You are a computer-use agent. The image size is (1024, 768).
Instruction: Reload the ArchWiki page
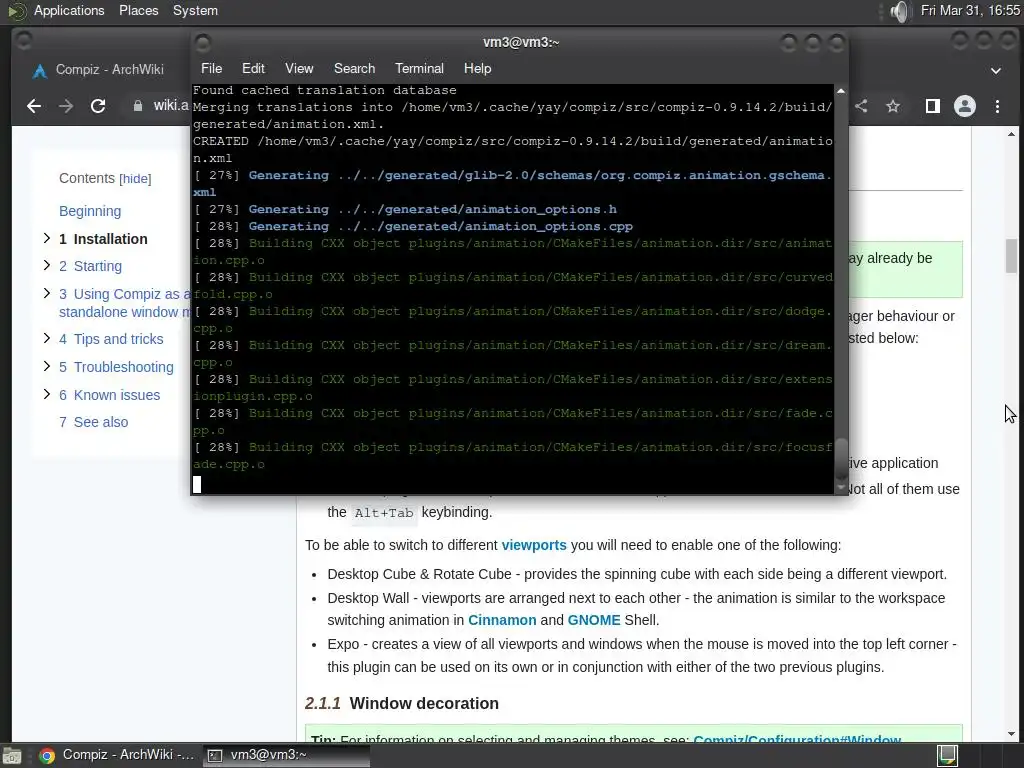(98, 106)
